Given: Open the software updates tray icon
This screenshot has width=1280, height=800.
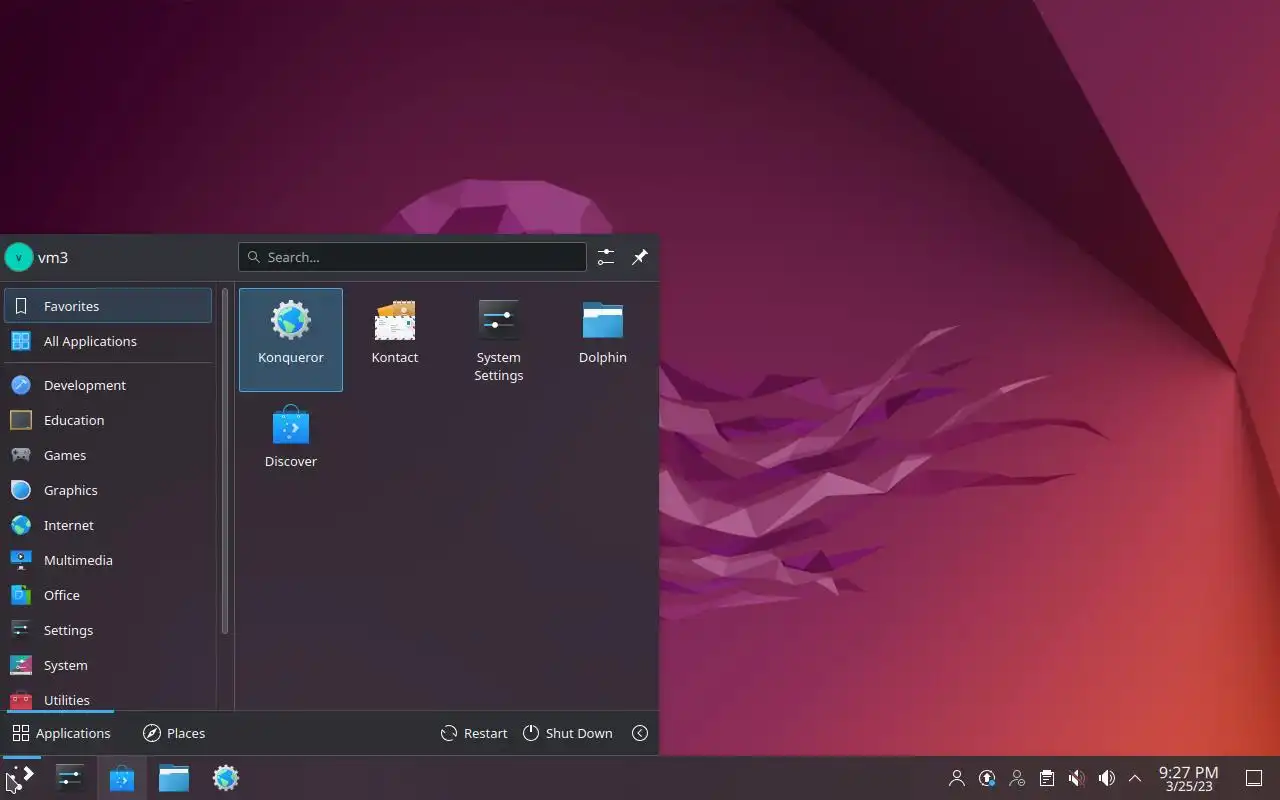Looking at the screenshot, I should [x=987, y=778].
